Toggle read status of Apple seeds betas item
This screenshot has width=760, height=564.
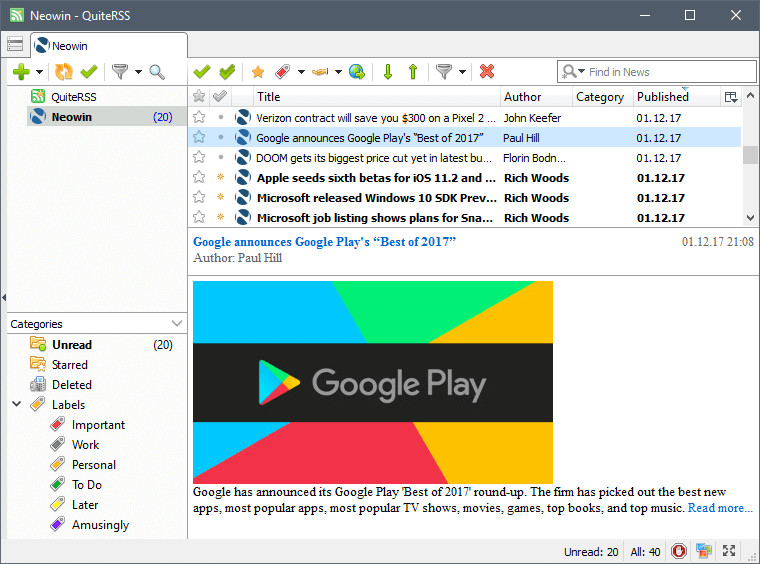point(221,177)
